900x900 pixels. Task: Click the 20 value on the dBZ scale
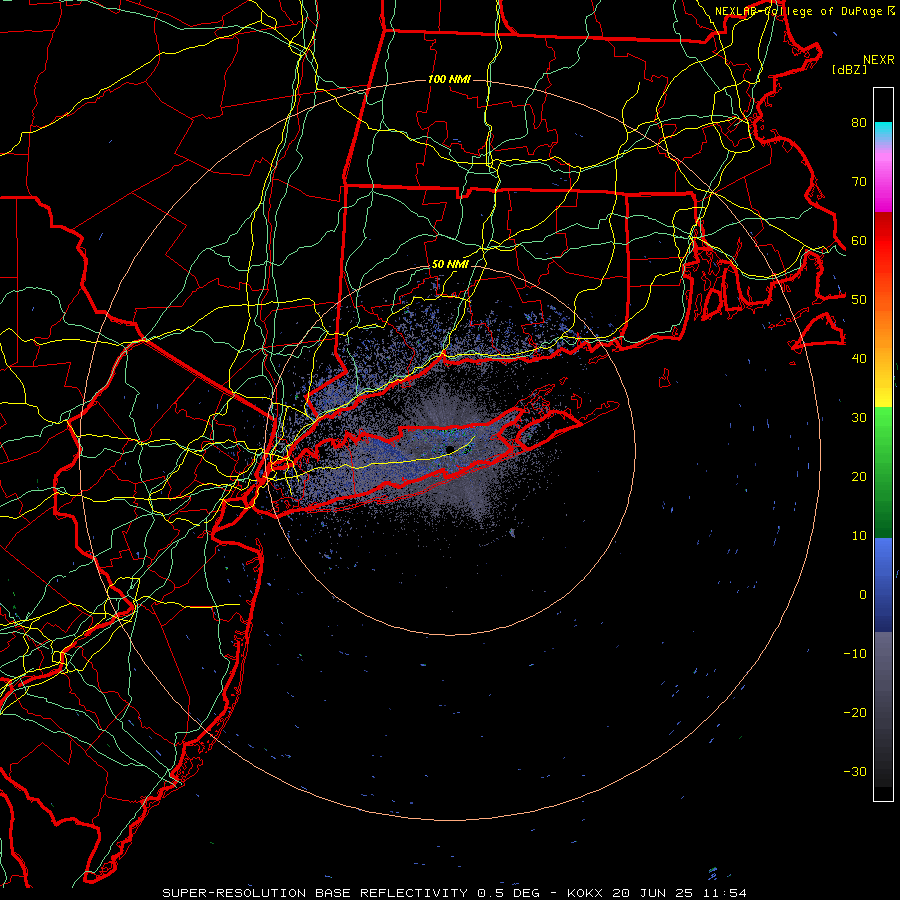[x=859, y=476]
